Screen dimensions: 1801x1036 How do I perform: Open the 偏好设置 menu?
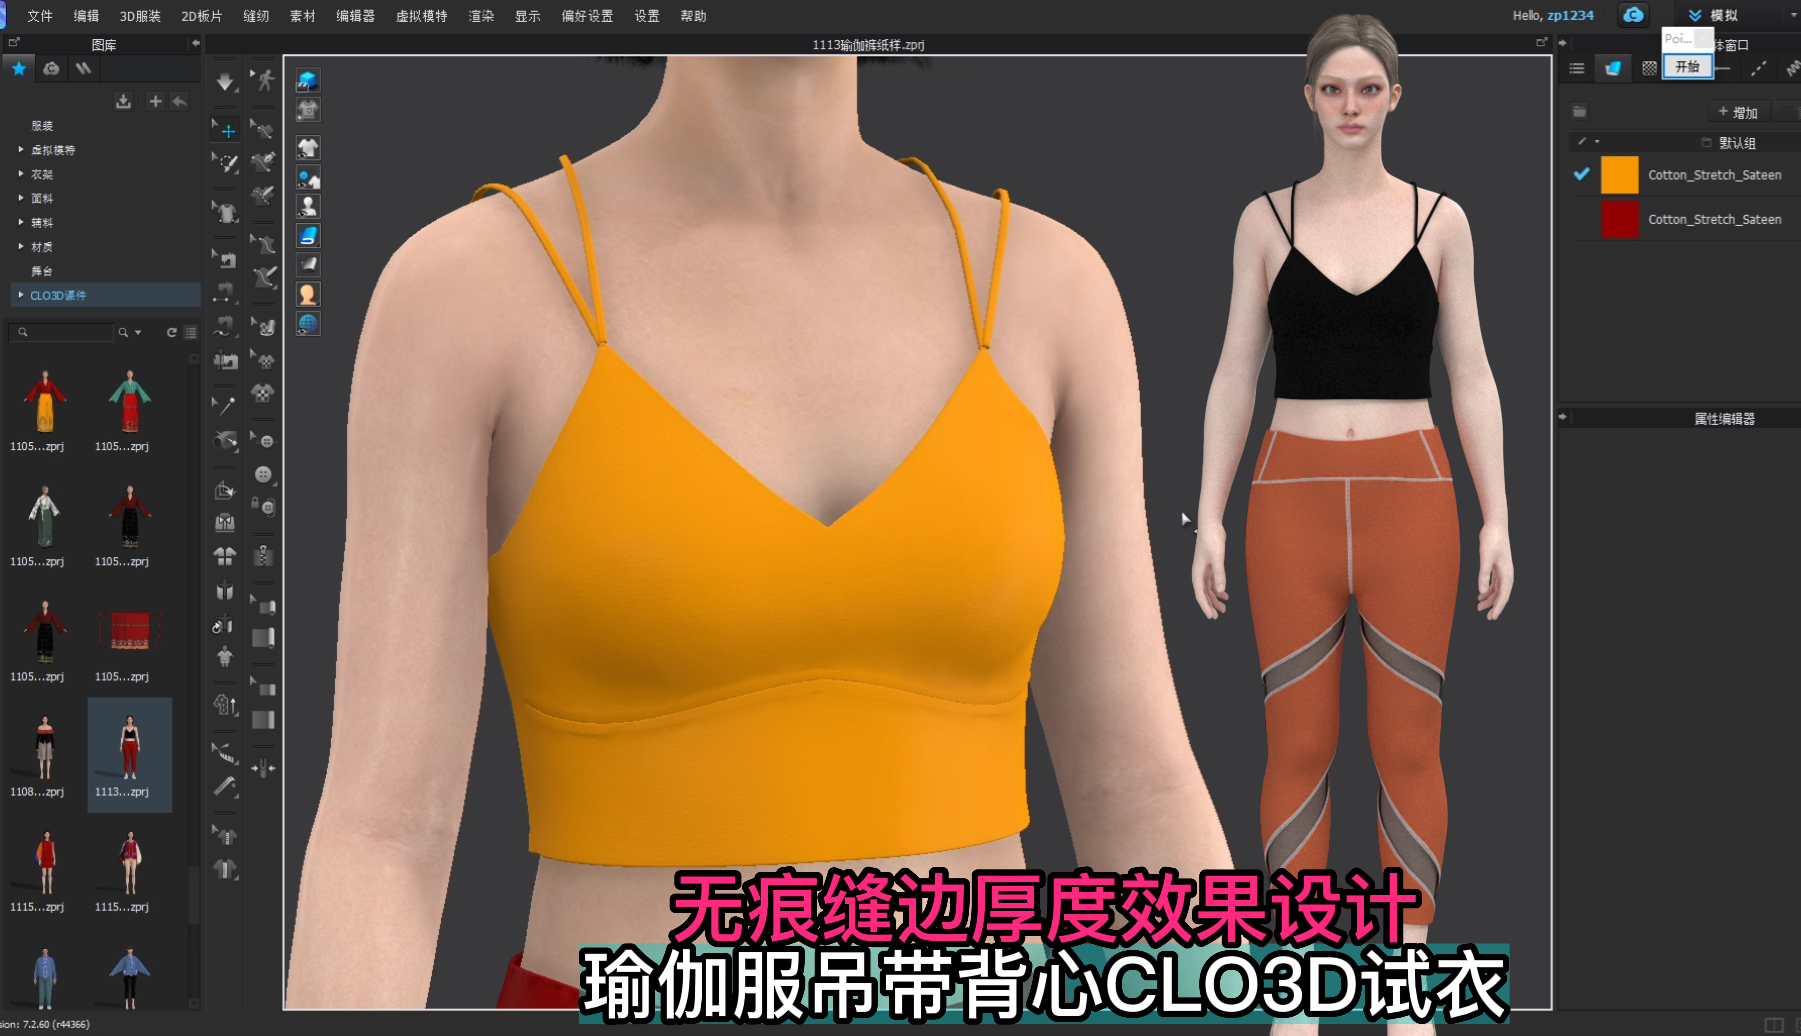pos(587,16)
